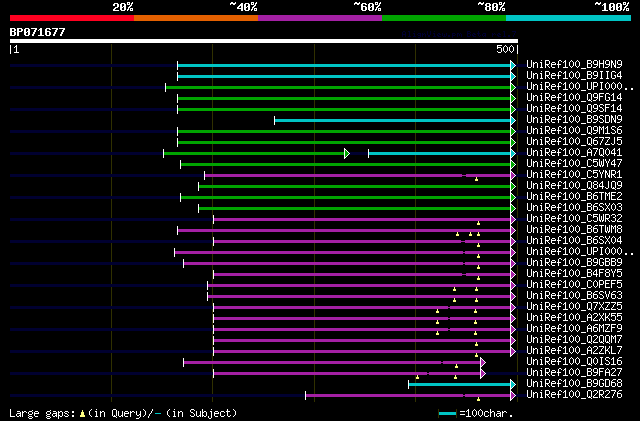640x421 pixels.
Task: Click the cyan alignment bar for B9H9N9
Action: pos(344,65)
